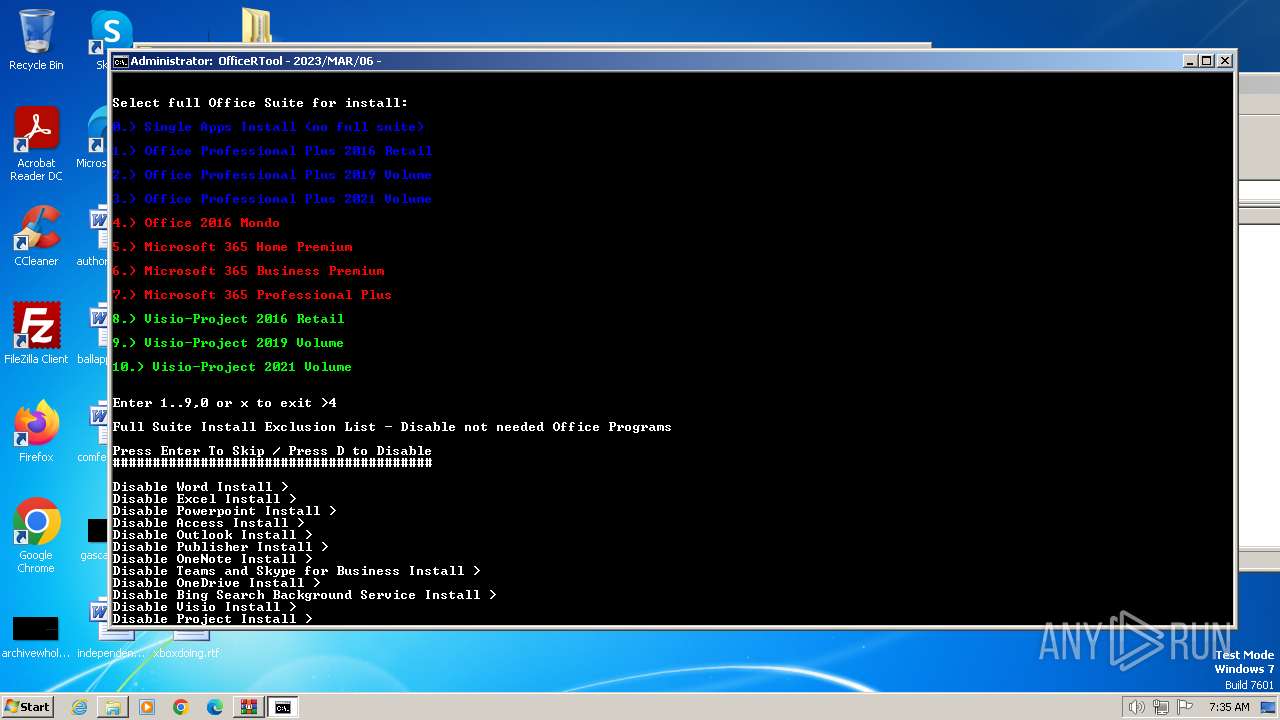
Task: Open Edge from the taskbar
Action: point(215,707)
